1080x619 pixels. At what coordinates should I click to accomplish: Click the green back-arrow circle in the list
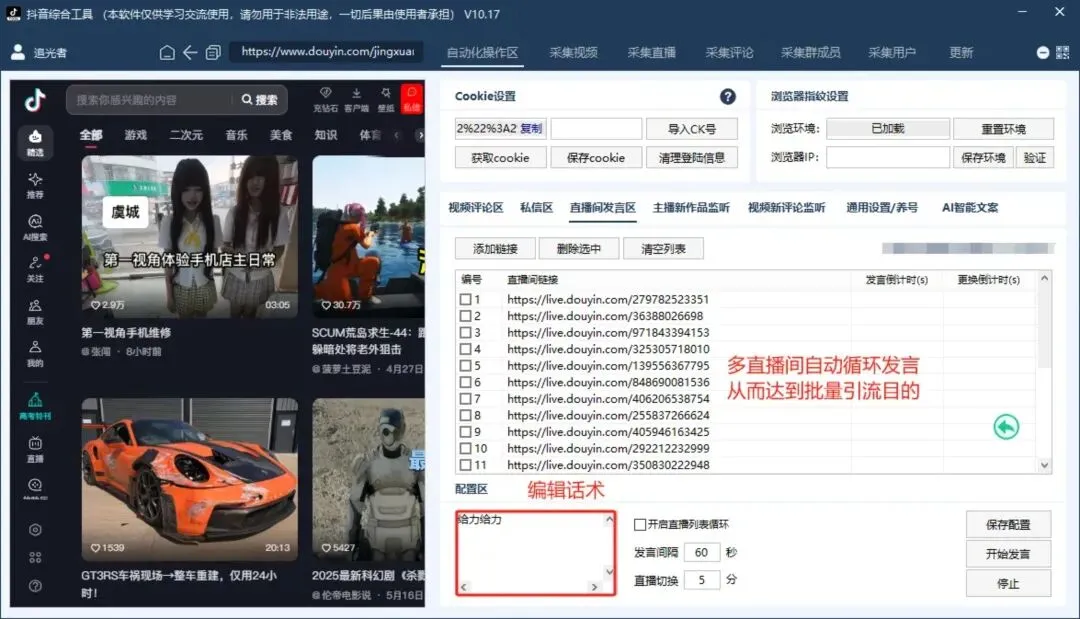[1006, 427]
